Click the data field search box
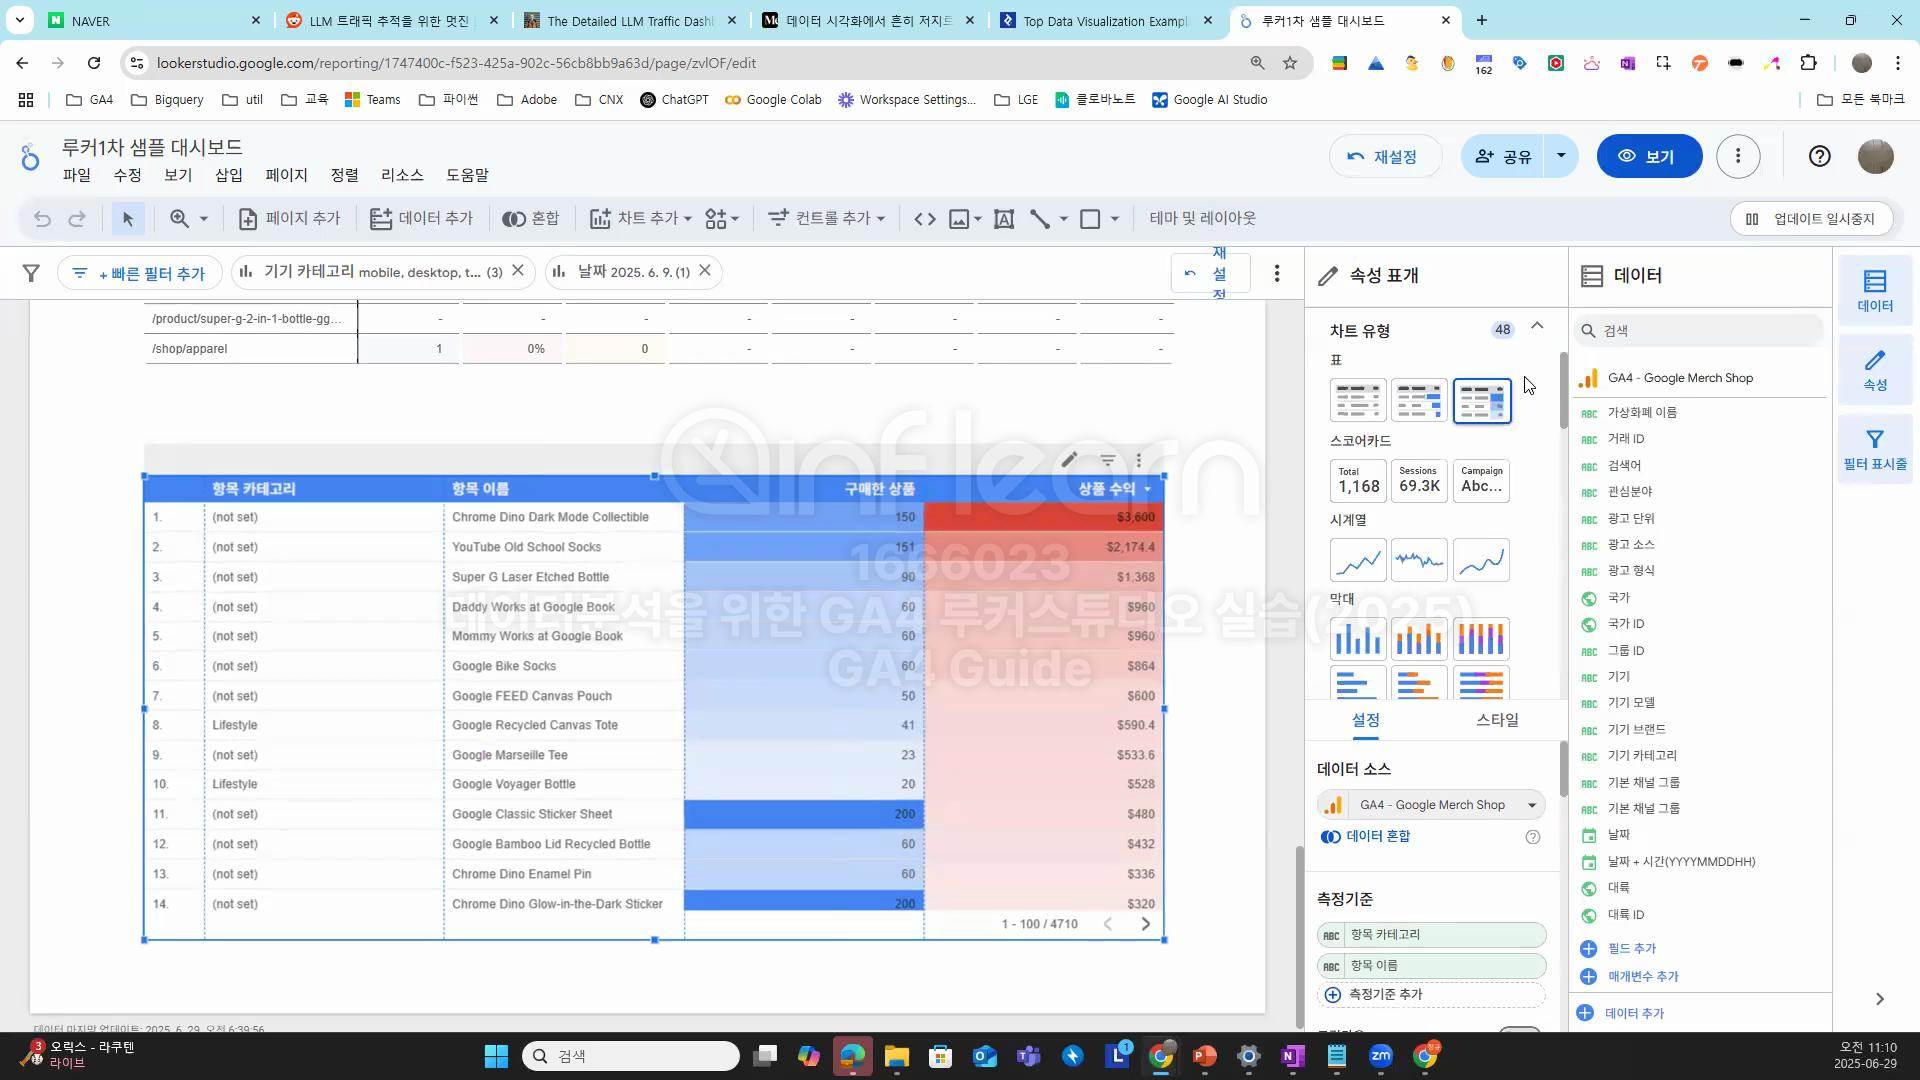The height and width of the screenshot is (1080, 1920). [1700, 330]
